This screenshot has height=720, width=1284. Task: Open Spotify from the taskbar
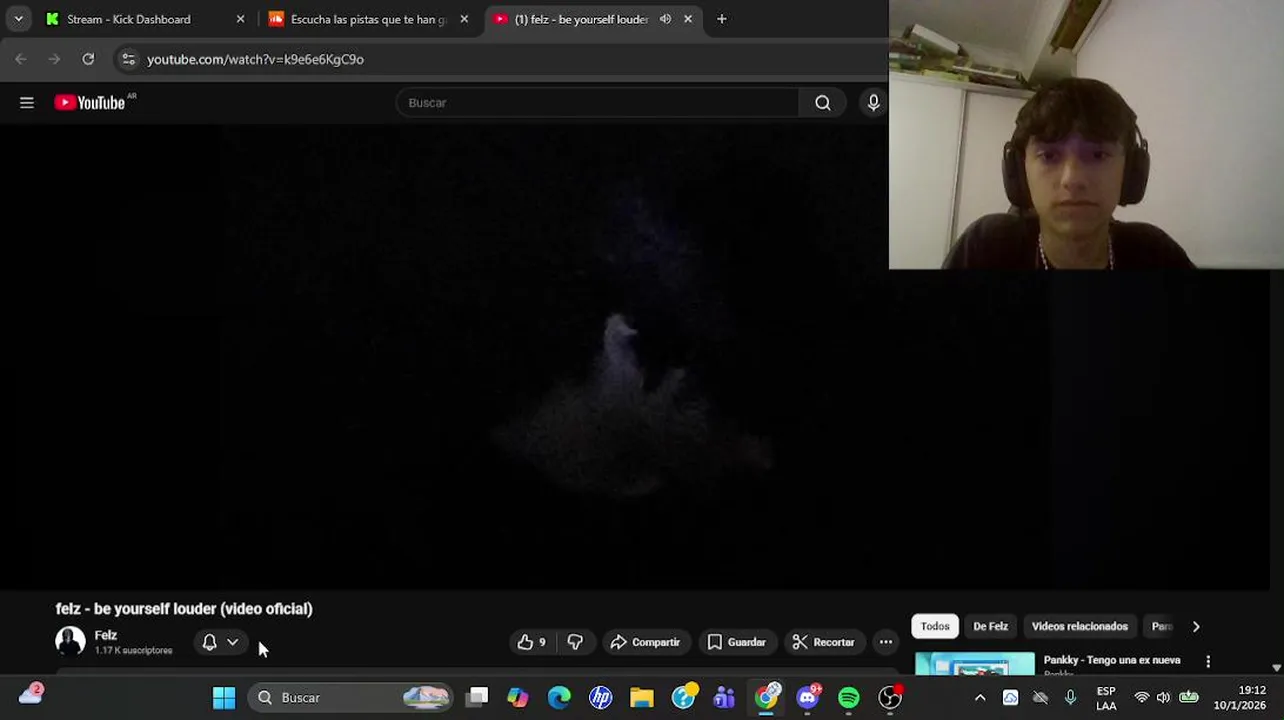point(848,697)
